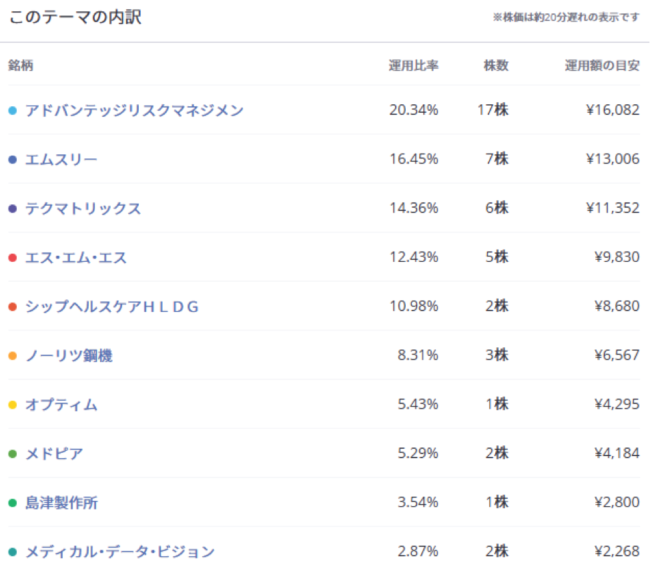This screenshot has width=650, height=569.
Task: Open the アドバンテッジリスクマネジメン stock link
Action: (x=134, y=110)
